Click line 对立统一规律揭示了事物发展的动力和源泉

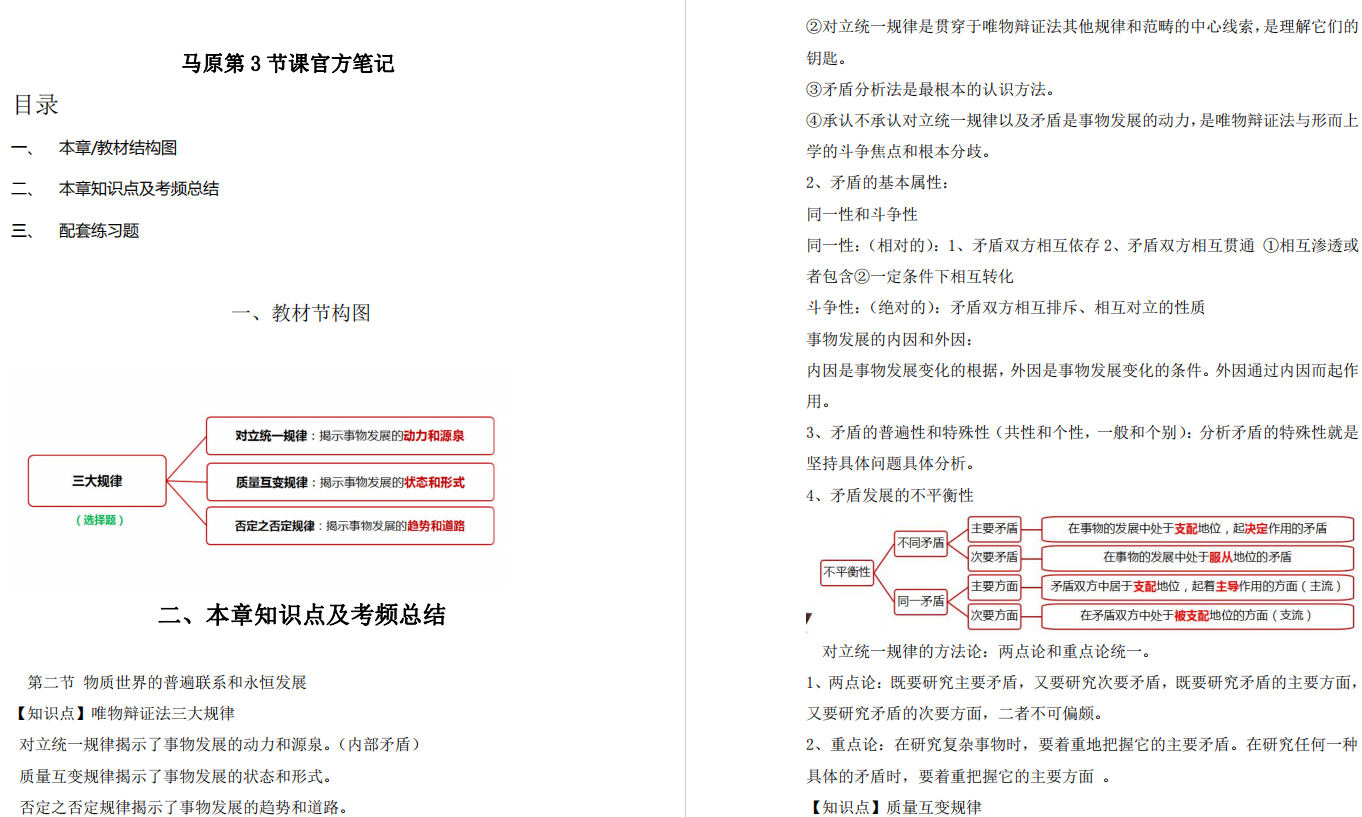[220, 745]
